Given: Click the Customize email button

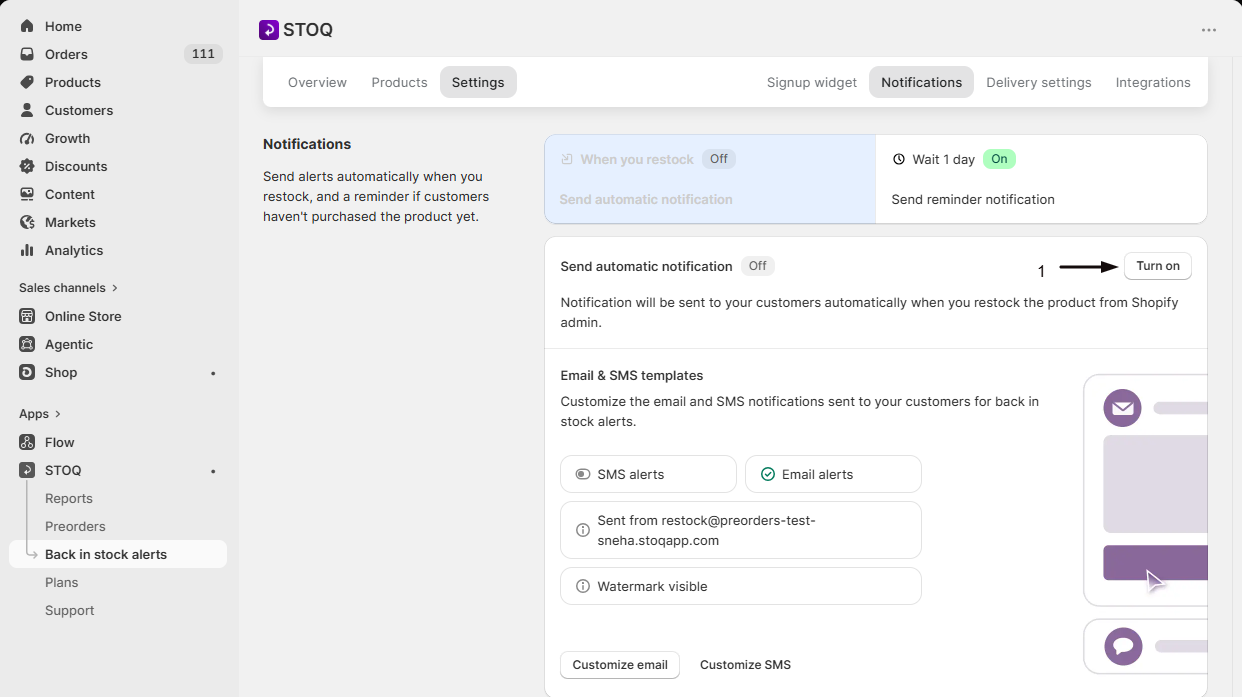Looking at the screenshot, I should [620, 665].
